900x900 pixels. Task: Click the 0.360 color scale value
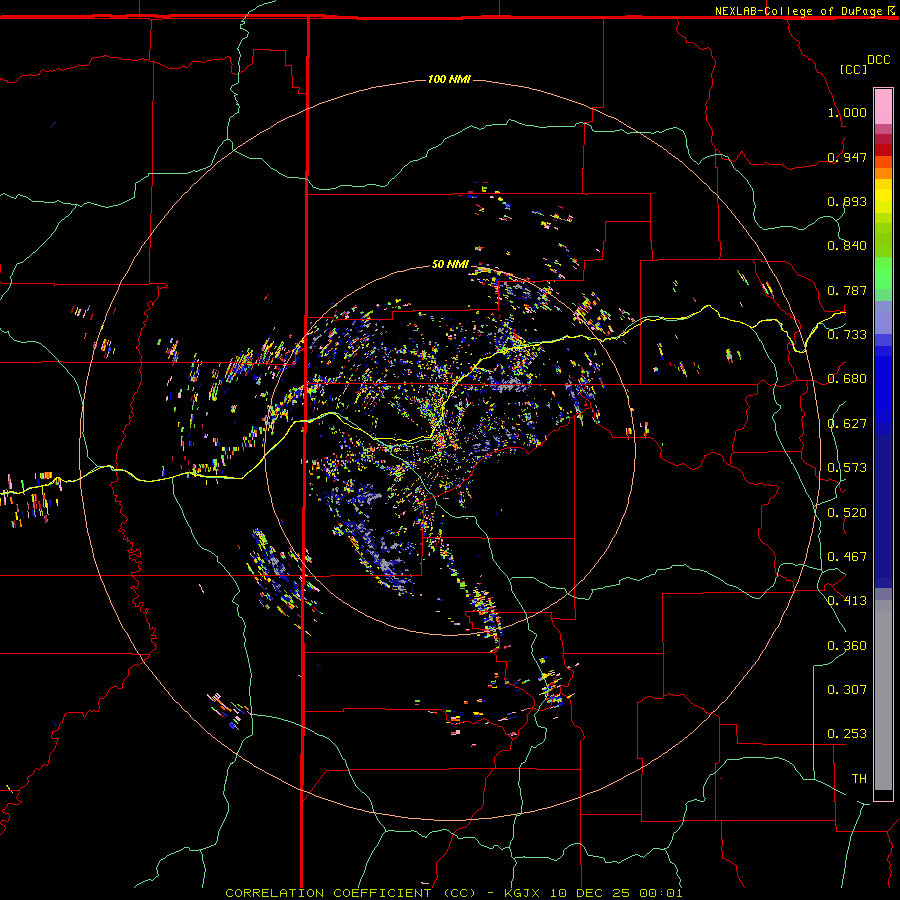point(847,646)
